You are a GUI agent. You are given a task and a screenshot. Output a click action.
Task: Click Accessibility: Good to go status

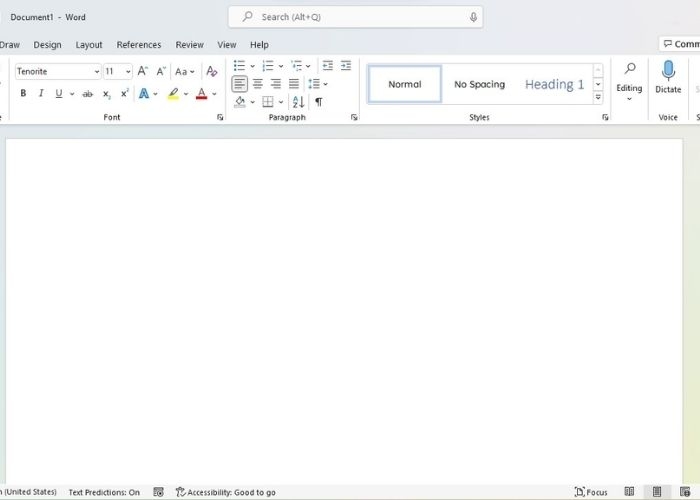tap(225, 492)
